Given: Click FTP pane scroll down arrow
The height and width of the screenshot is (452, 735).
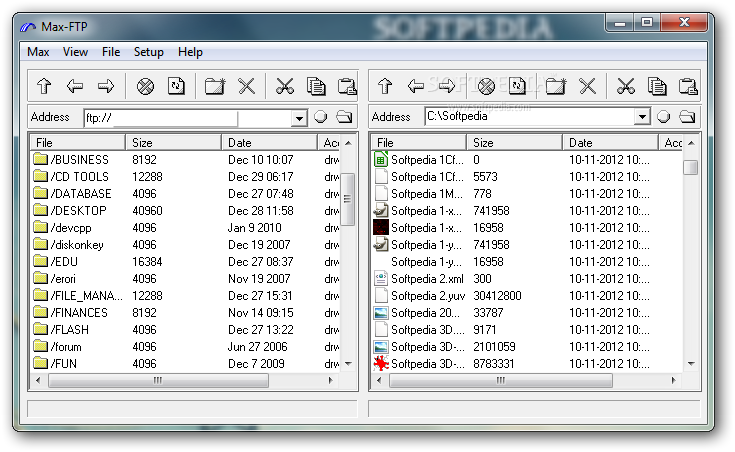Looking at the screenshot, I should (x=348, y=364).
